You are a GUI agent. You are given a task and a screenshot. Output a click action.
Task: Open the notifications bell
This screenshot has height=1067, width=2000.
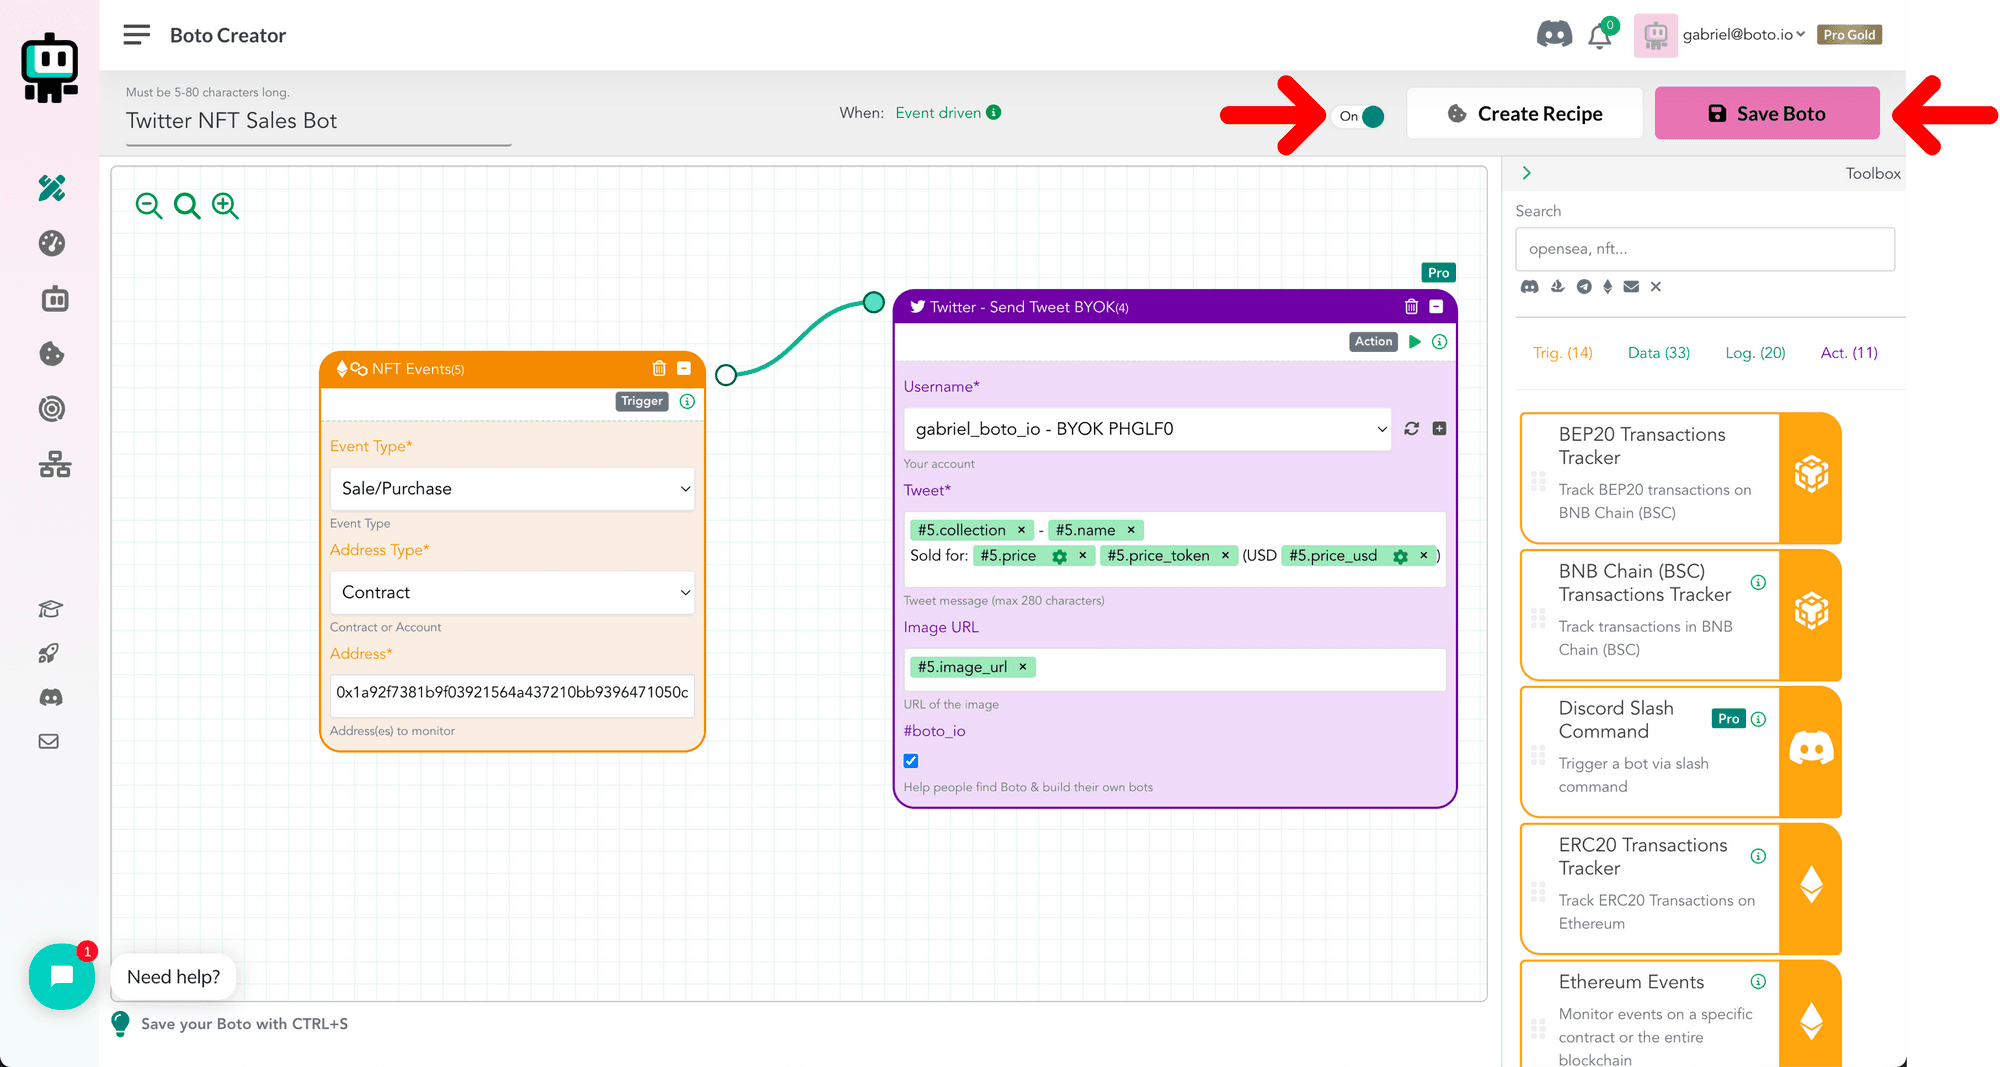1600,37
